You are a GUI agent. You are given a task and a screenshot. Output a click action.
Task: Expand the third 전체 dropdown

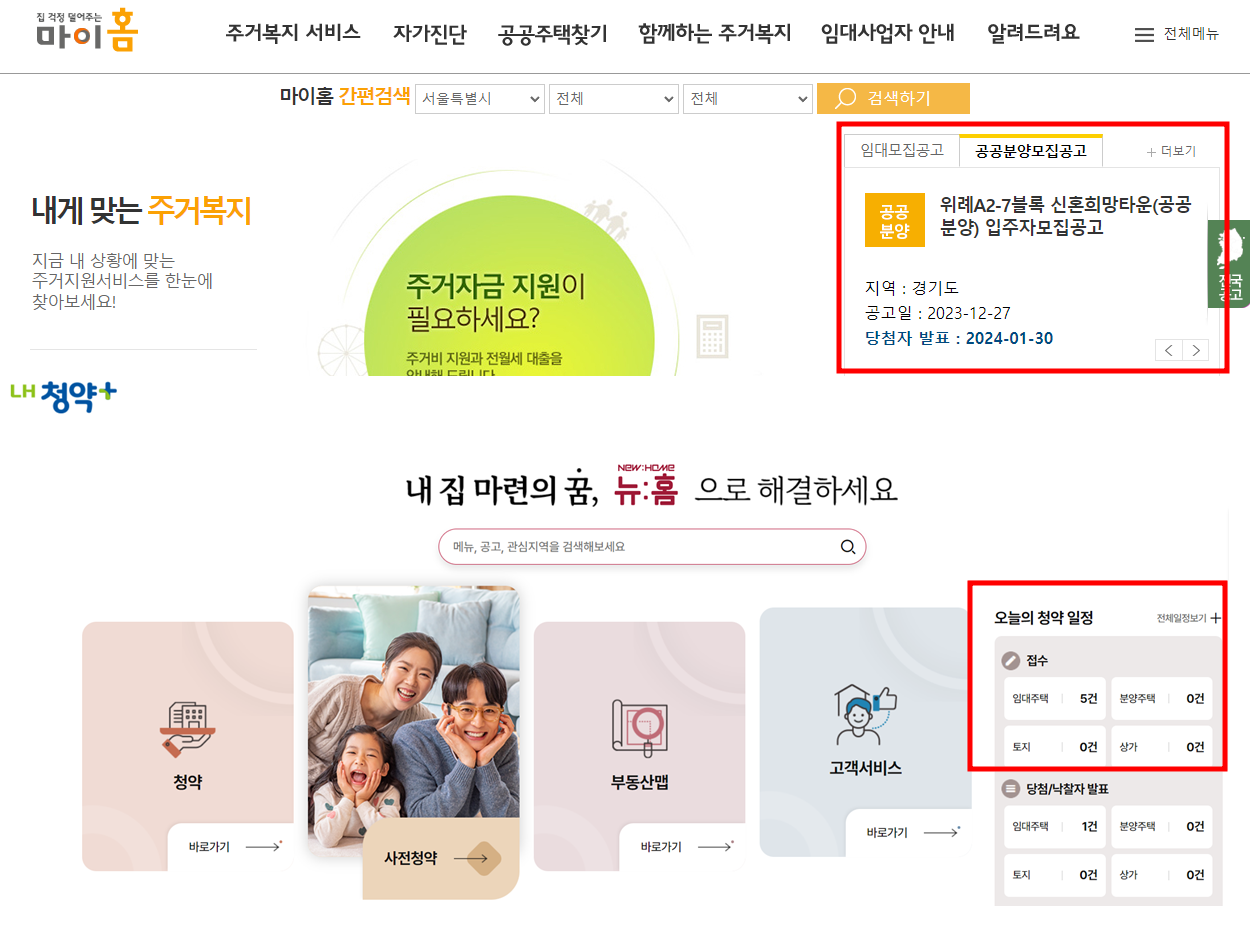click(x=747, y=98)
